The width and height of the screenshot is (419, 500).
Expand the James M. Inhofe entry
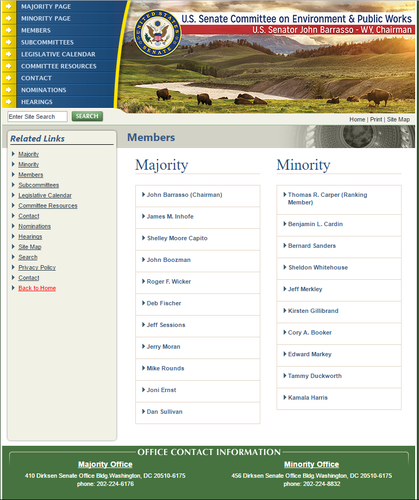point(198,217)
